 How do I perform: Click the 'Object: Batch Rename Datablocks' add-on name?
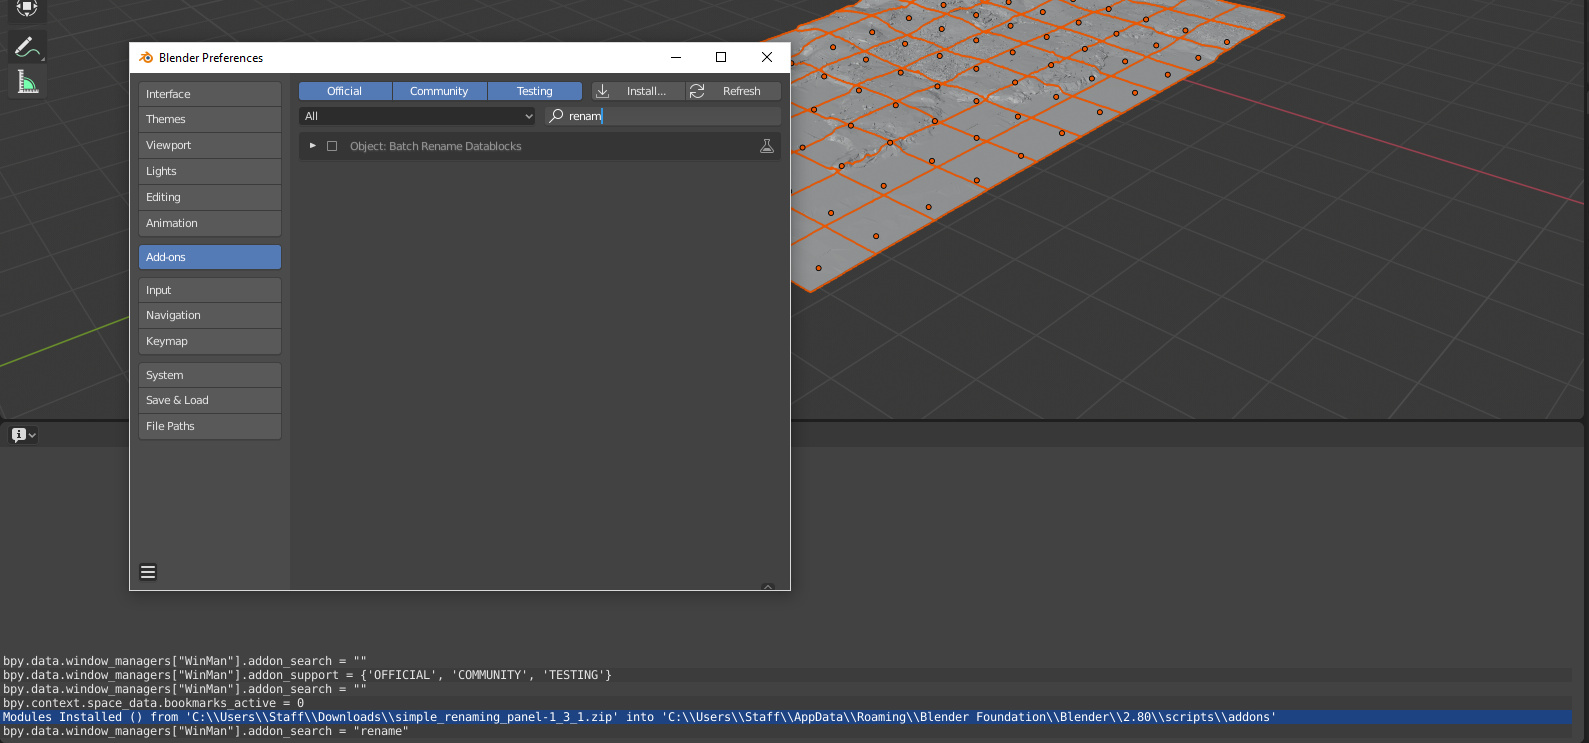click(x=436, y=146)
